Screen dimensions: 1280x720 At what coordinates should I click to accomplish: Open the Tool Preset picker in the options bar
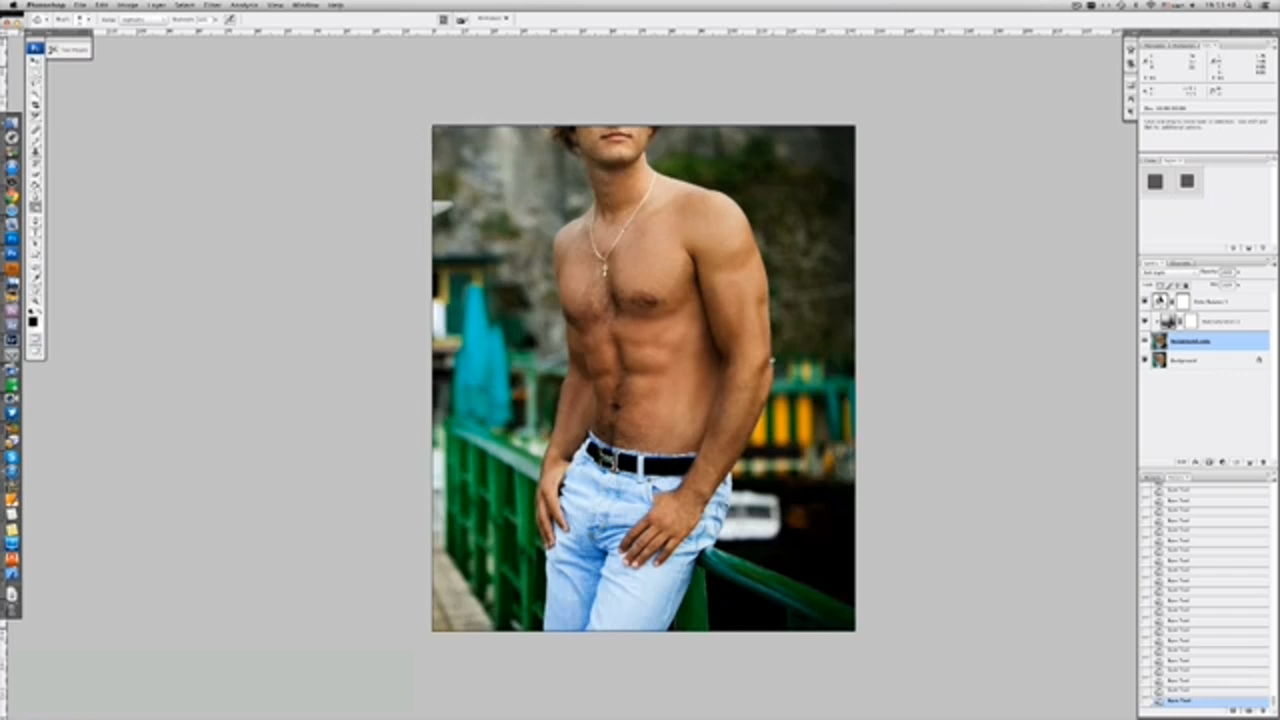point(40,19)
